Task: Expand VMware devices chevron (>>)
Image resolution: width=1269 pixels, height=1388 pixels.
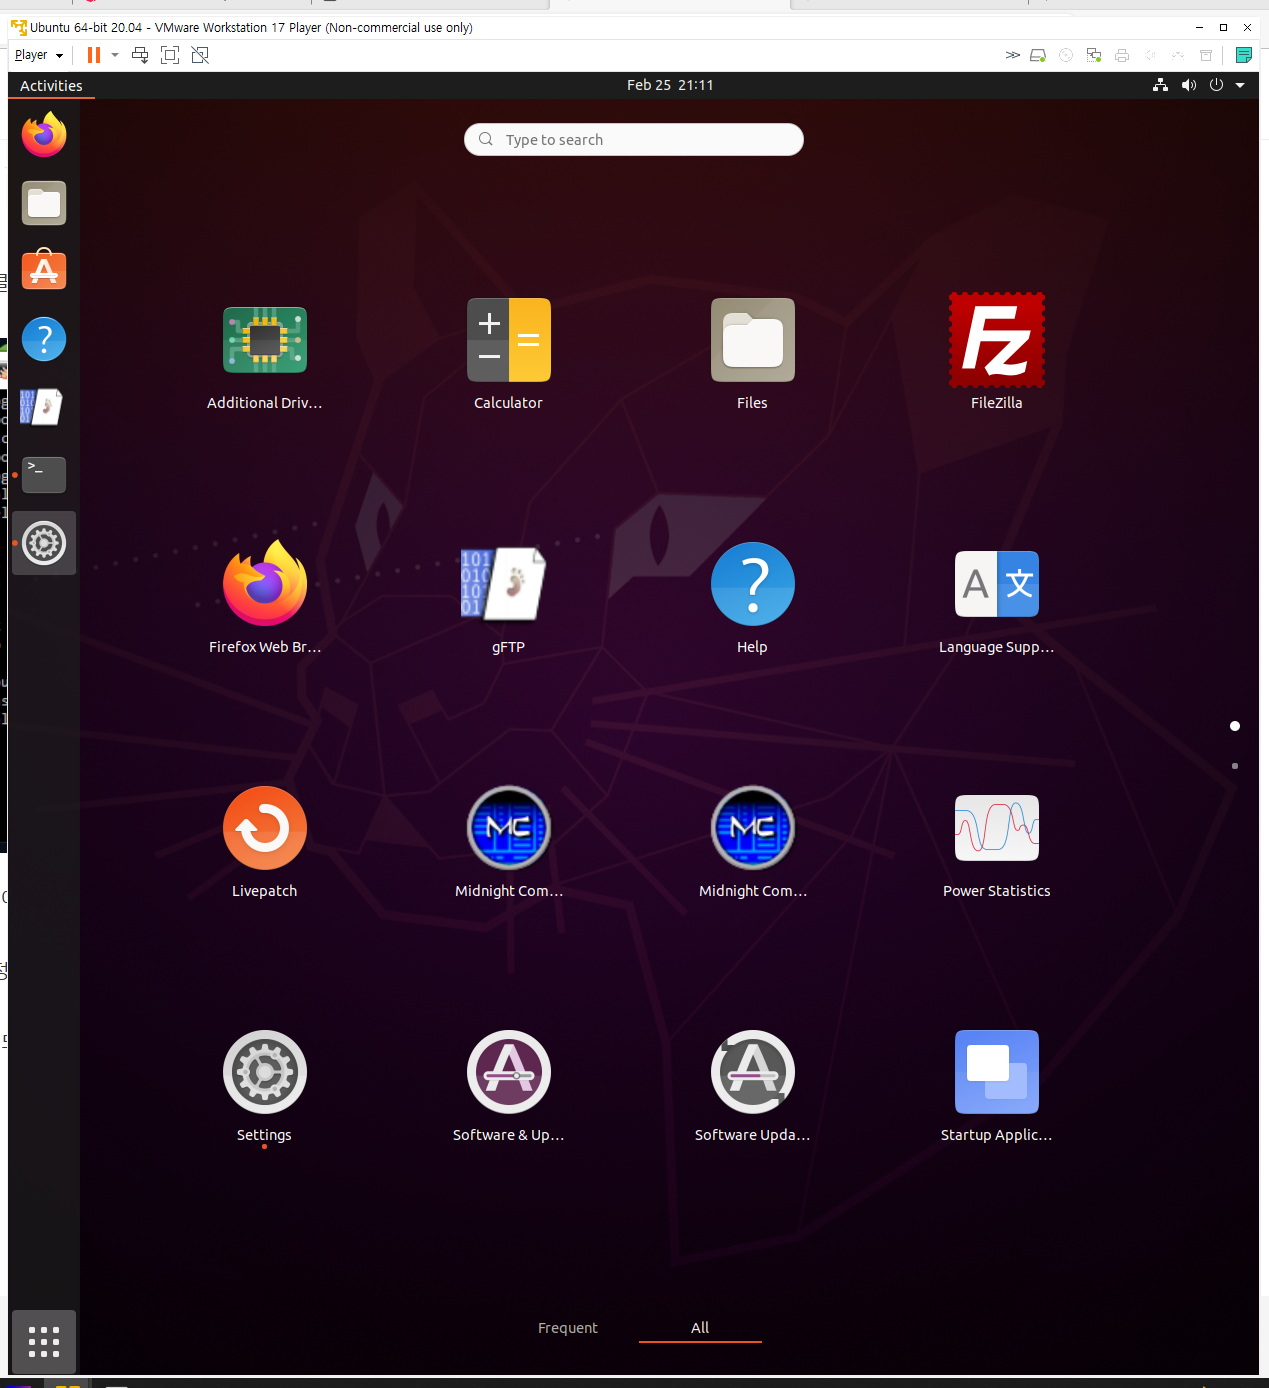Action: pyautogui.click(x=1013, y=55)
